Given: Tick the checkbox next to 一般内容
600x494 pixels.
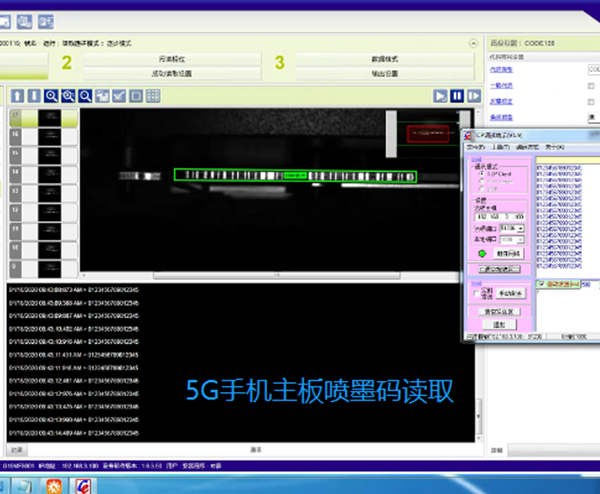Looking at the screenshot, I should pyautogui.click(x=591, y=86).
